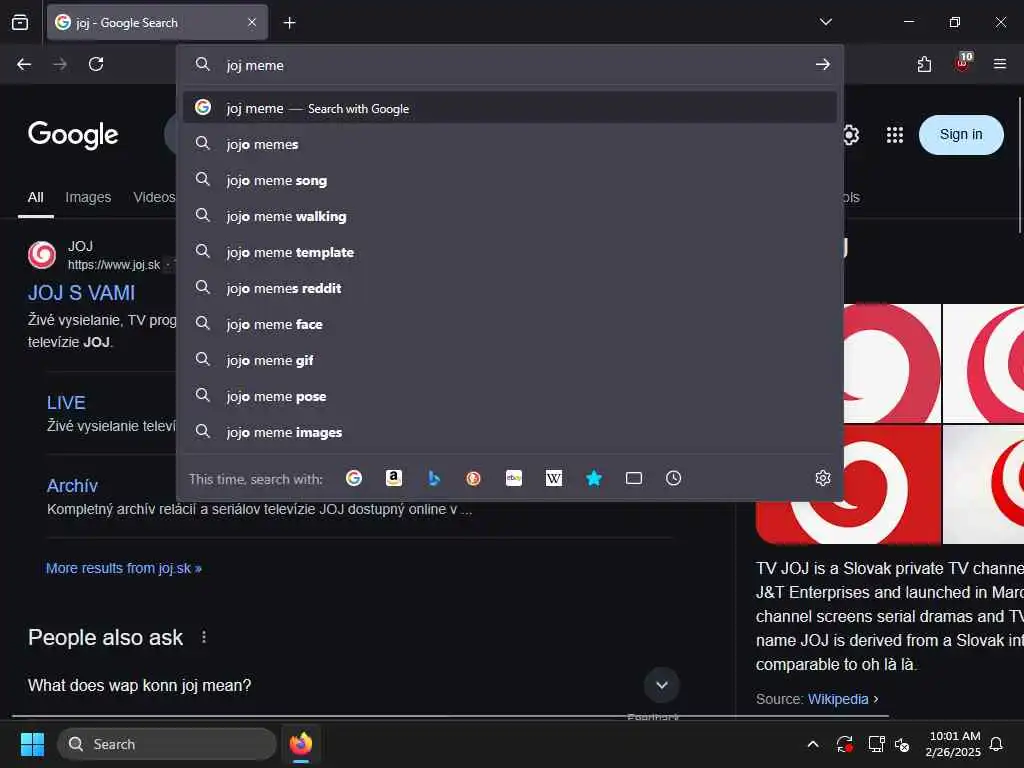1024x768 pixels.
Task: Open the Extensions puzzle icon
Action: [924, 64]
